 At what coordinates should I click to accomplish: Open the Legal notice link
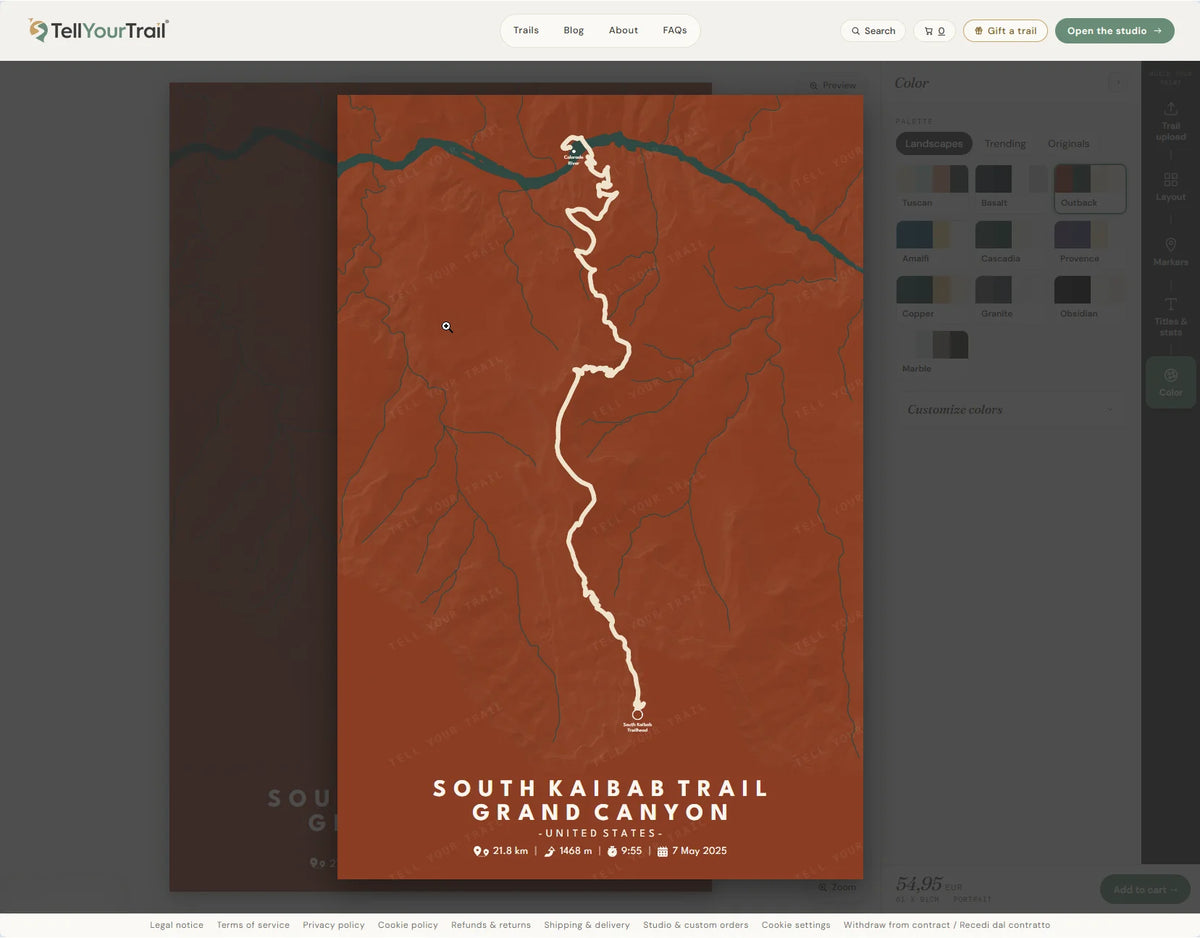[x=177, y=925]
